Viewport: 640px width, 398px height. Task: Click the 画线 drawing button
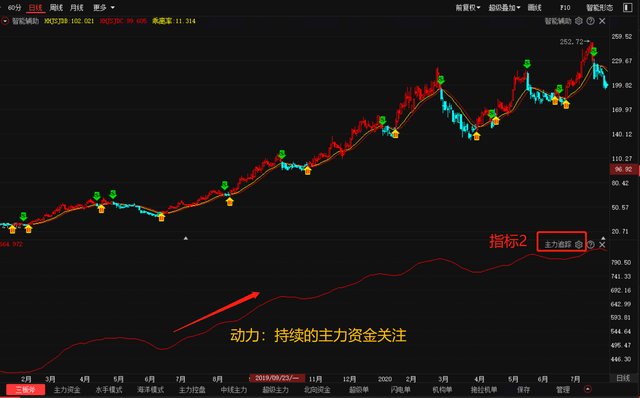(534, 8)
